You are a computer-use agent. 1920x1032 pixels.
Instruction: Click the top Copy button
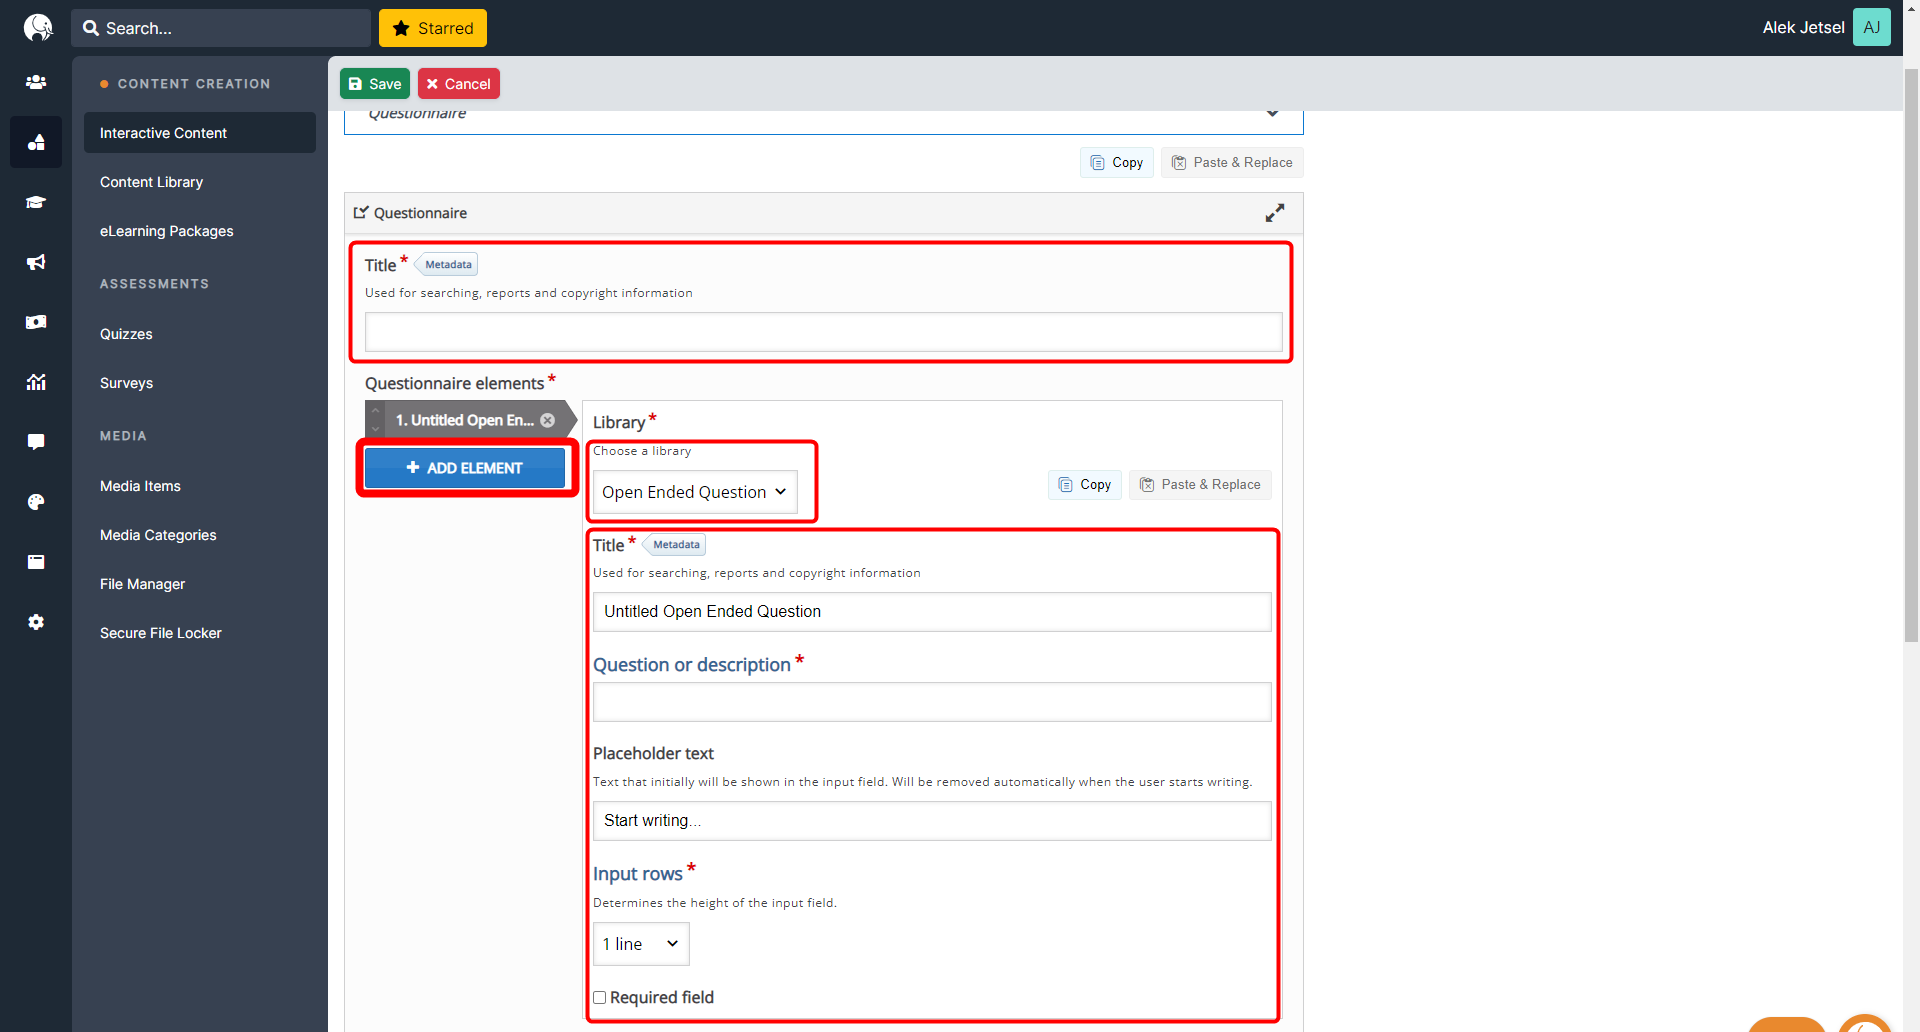click(x=1117, y=163)
